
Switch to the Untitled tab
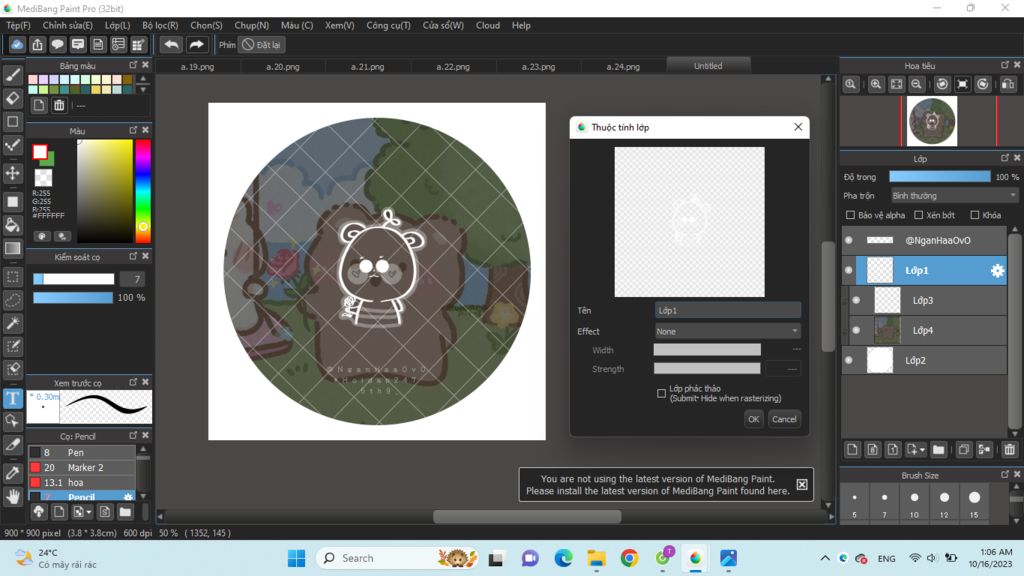click(708, 65)
